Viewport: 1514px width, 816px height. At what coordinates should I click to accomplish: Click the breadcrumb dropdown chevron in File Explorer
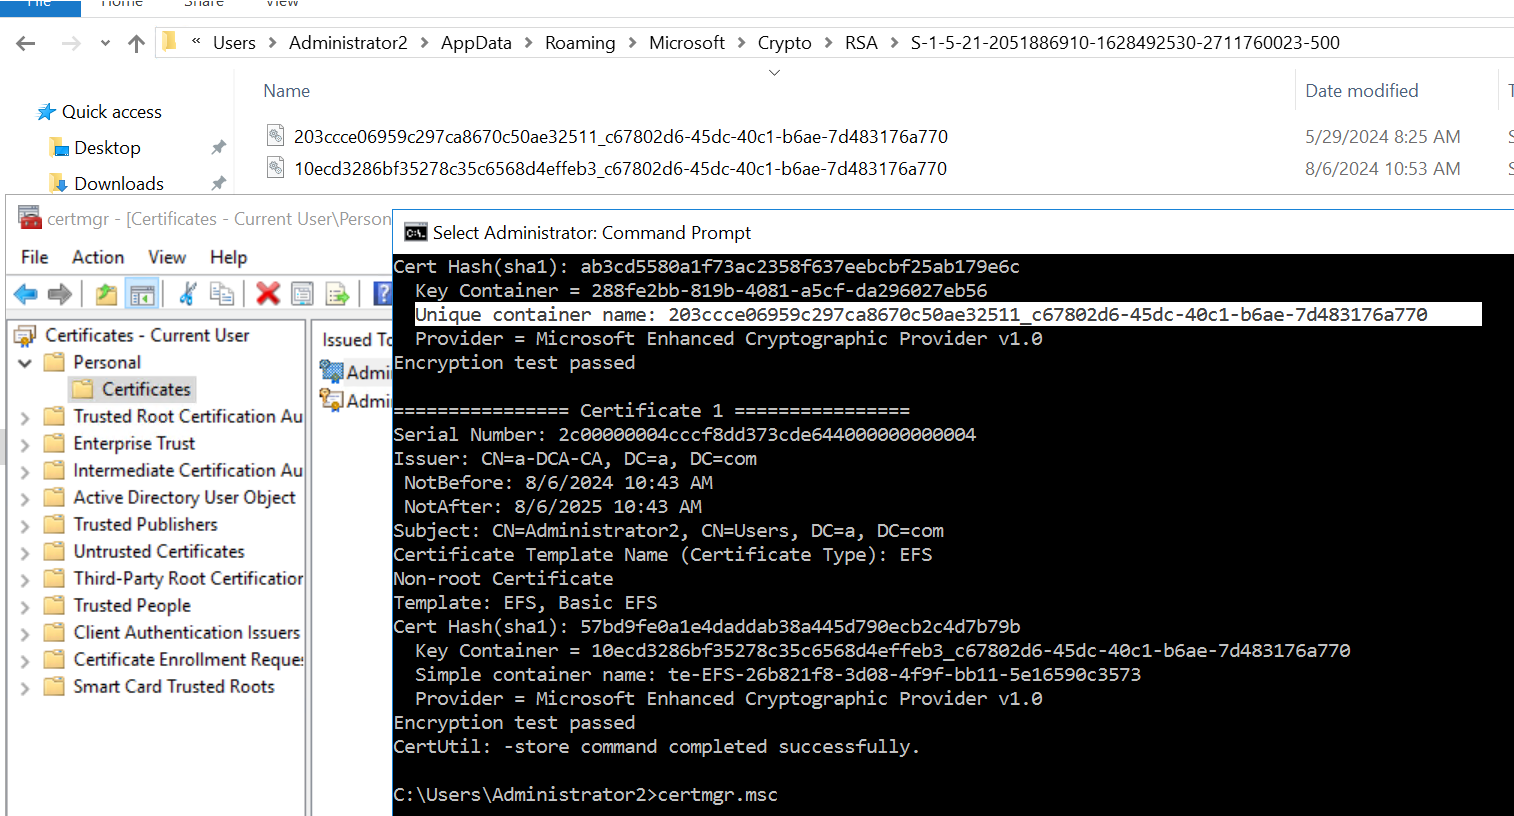click(x=774, y=72)
